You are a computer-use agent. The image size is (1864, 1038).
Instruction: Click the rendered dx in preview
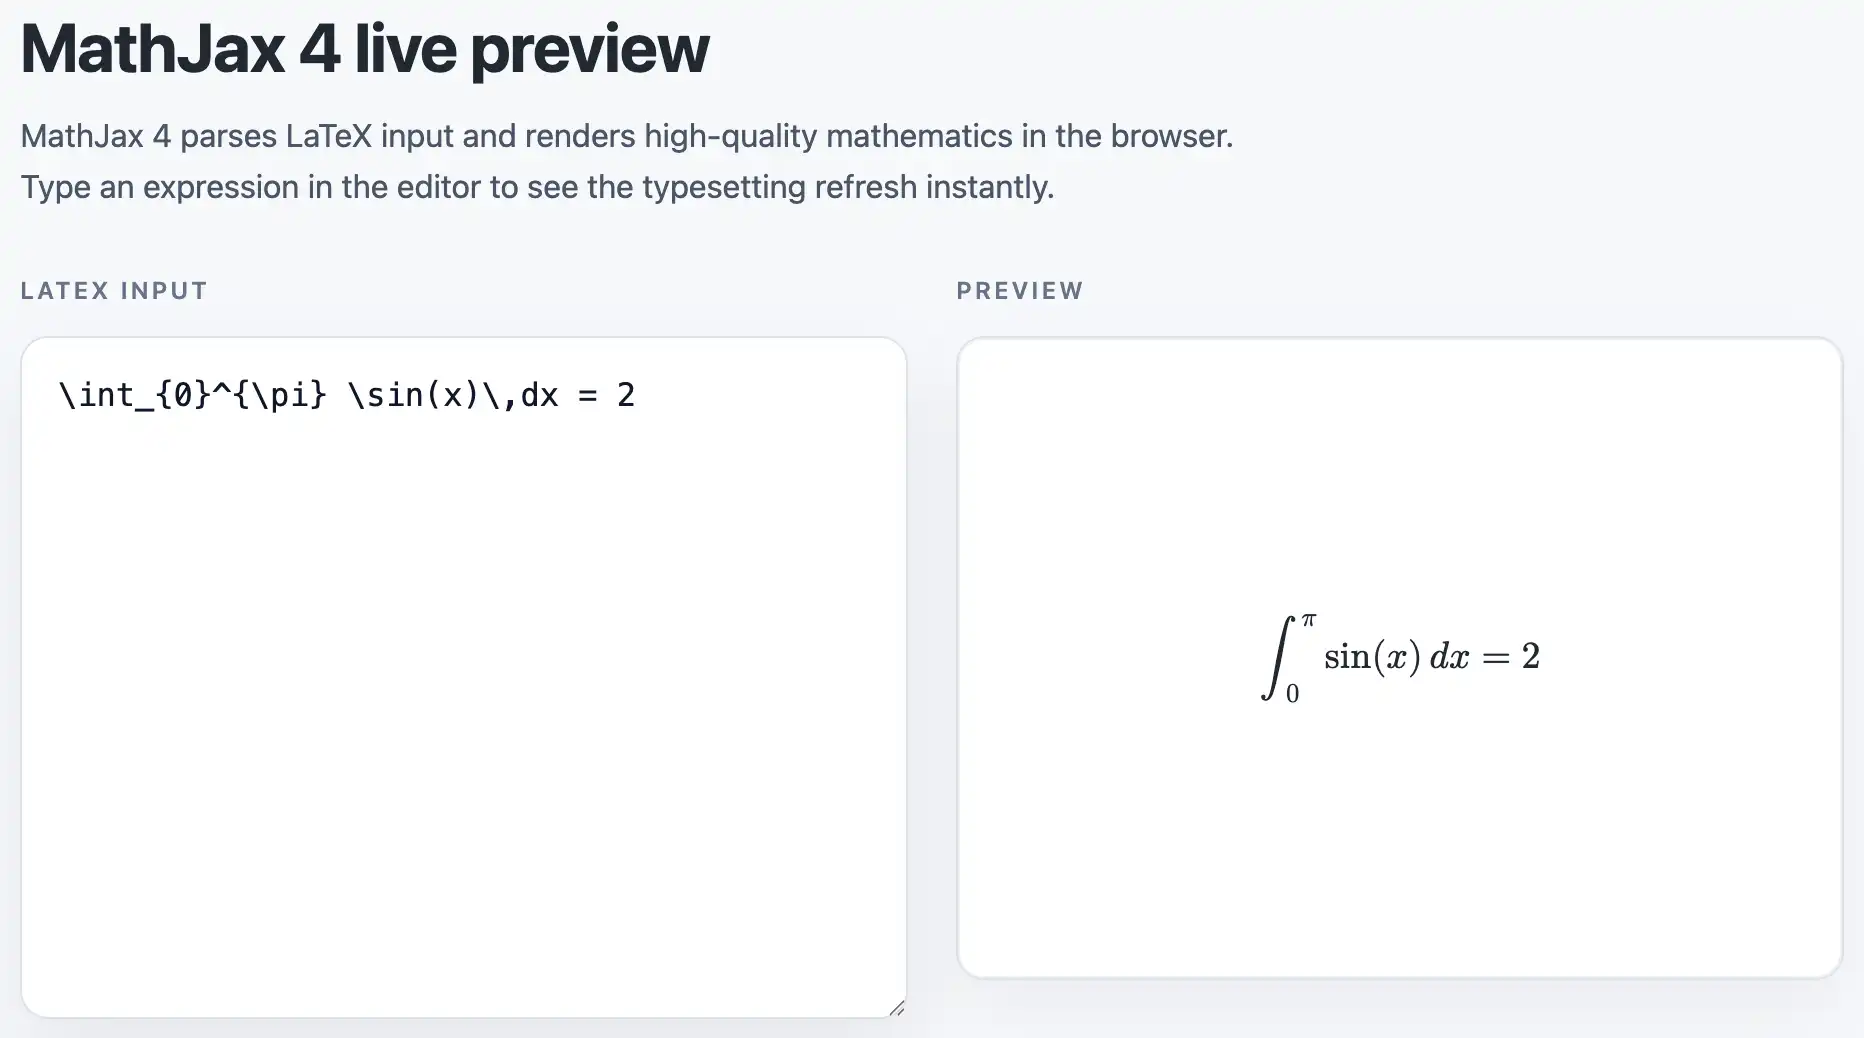click(x=1449, y=657)
